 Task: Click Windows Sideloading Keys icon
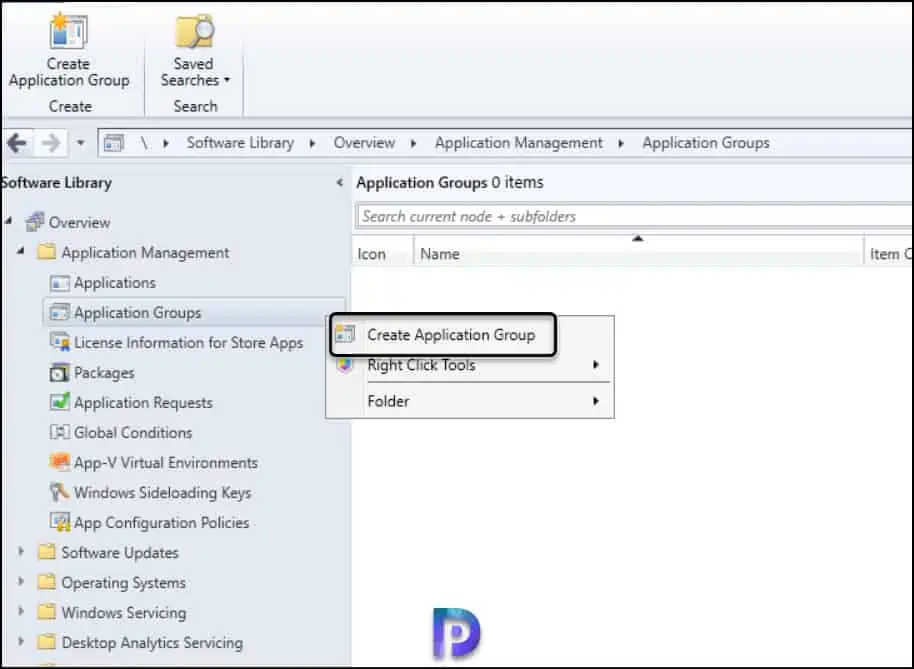(x=60, y=492)
